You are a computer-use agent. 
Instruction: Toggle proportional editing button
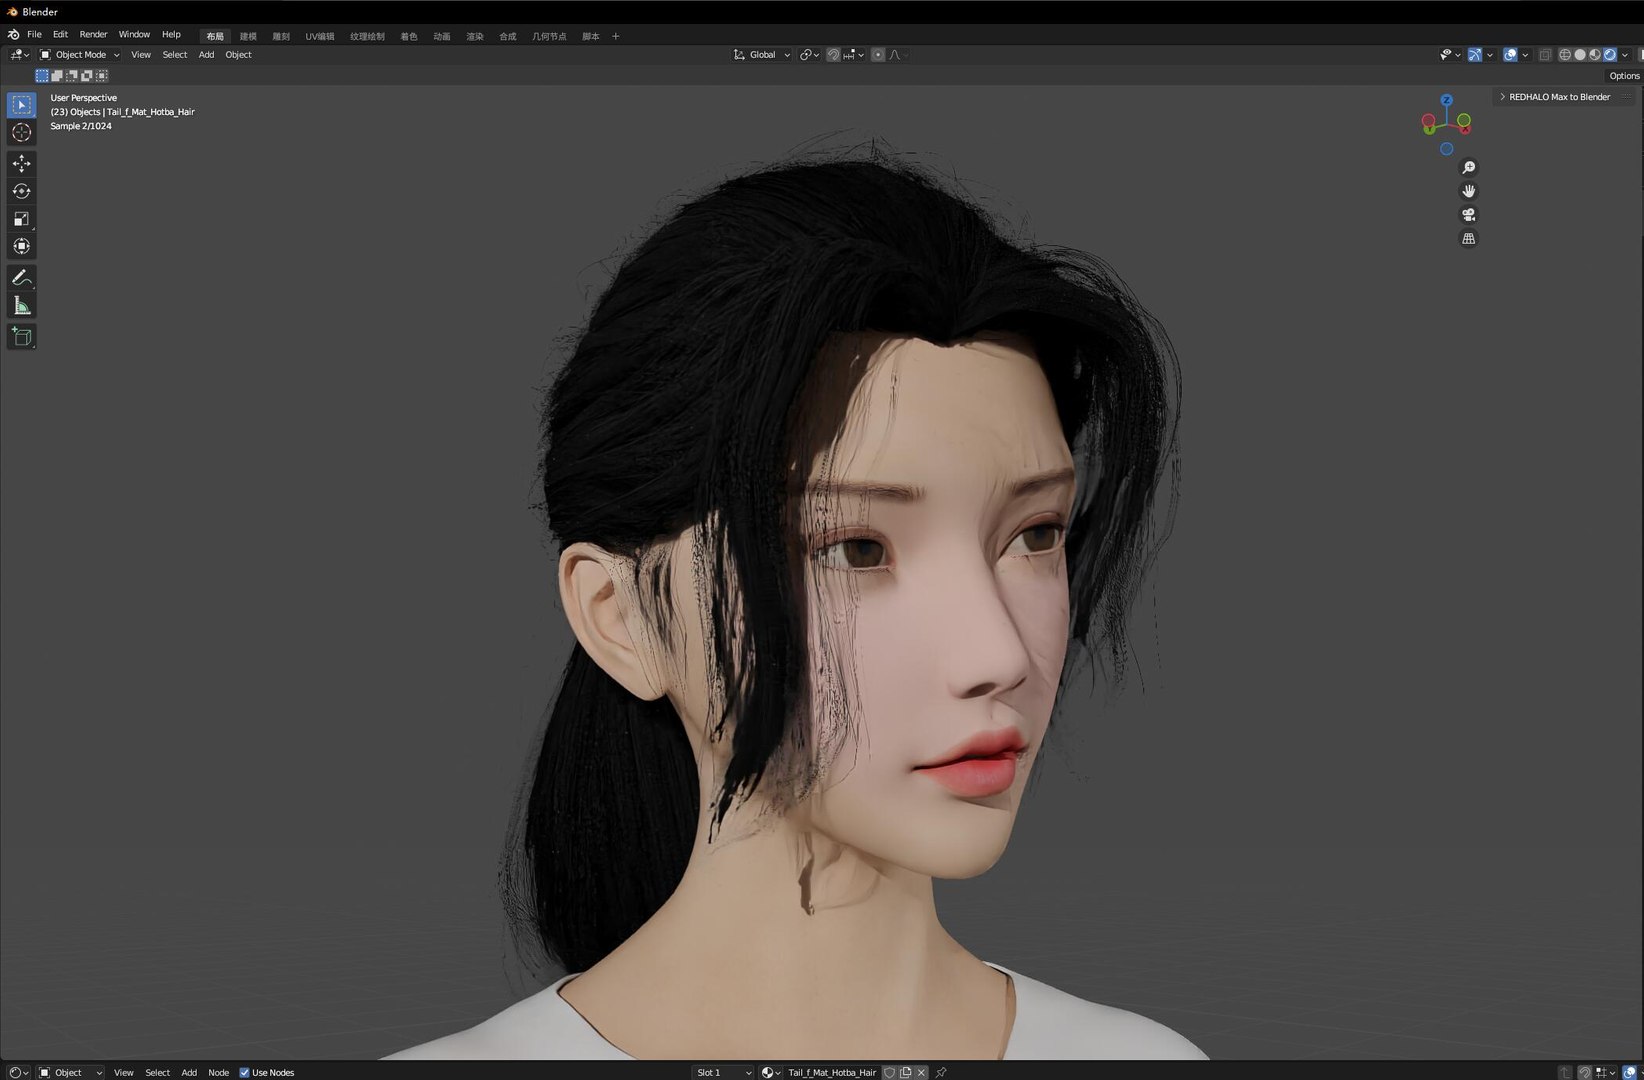click(x=878, y=55)
